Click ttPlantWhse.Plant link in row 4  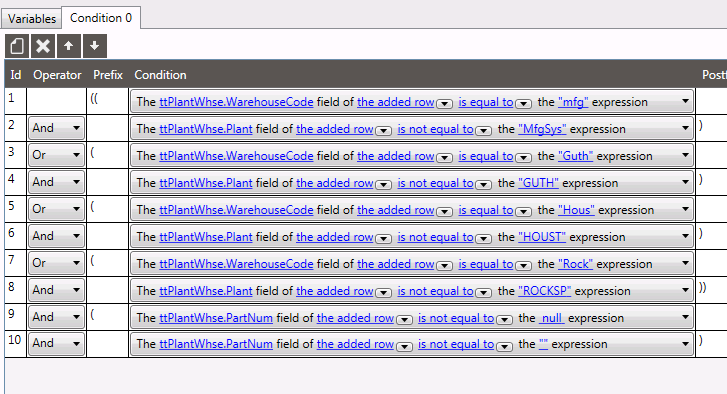pos(206,183)
